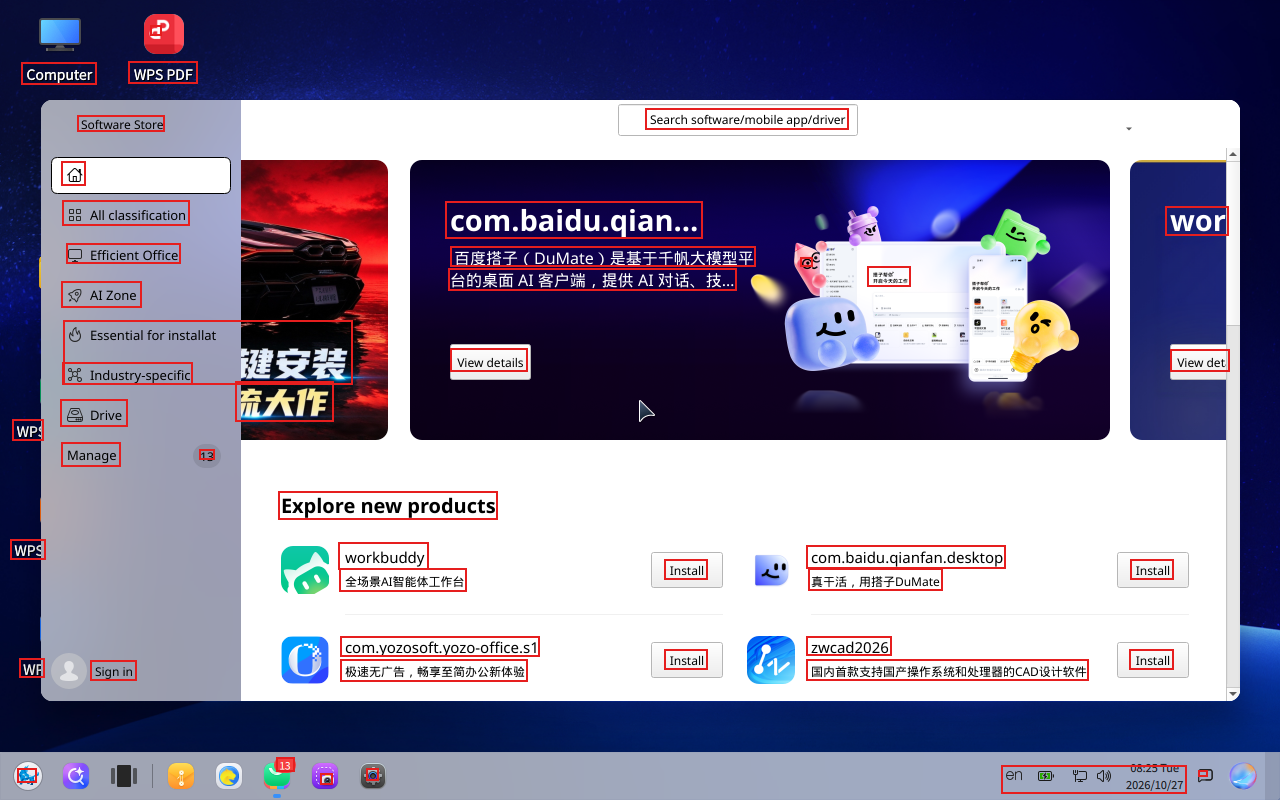
Task: Open the zwcad2026 title text
Action: (x=849, y=647)
